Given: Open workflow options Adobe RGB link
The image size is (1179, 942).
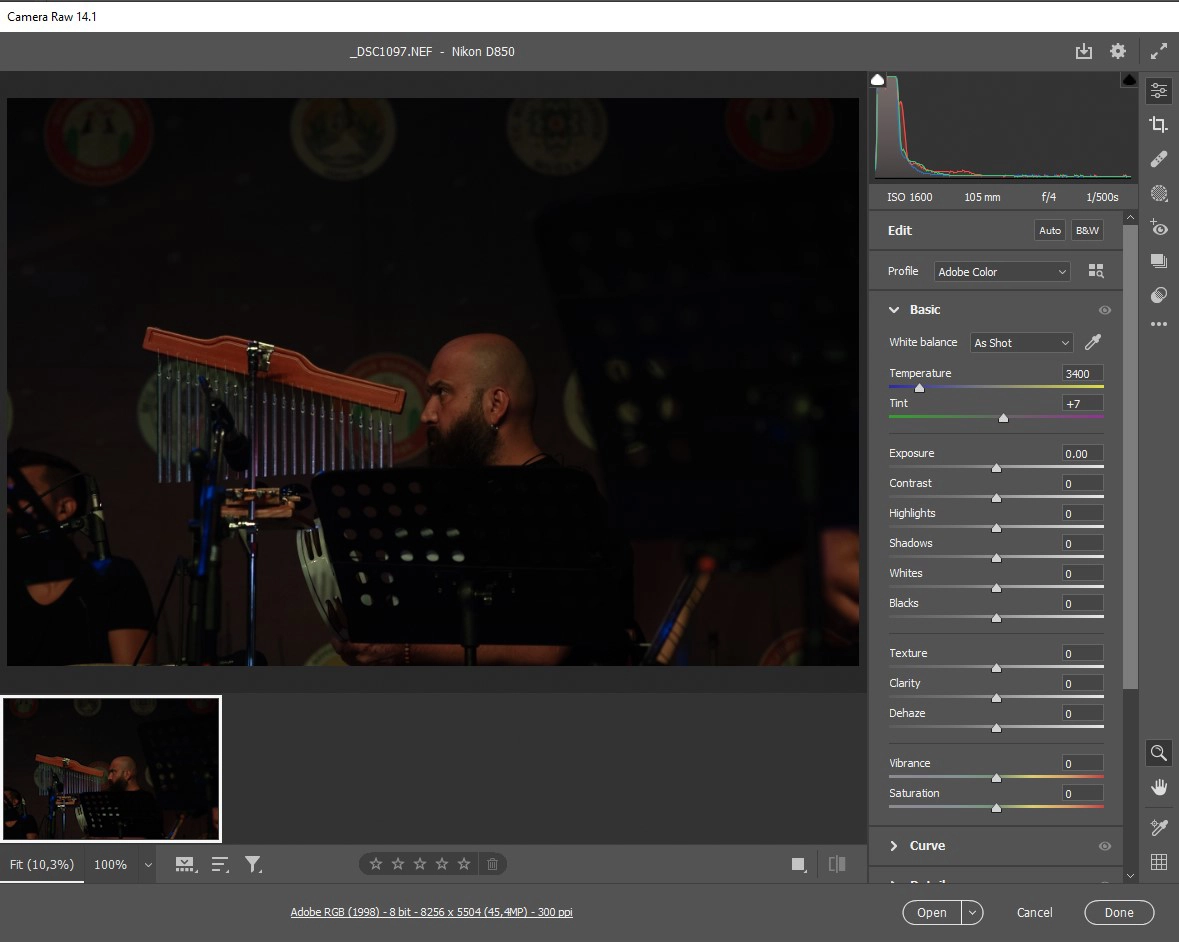Looking at the screenshot, I should (x=431, y=912).
